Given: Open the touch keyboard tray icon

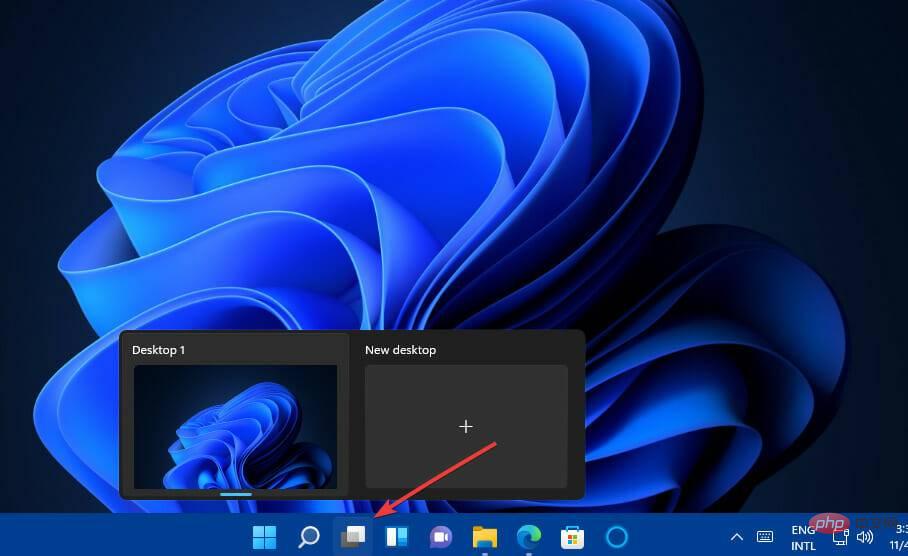Looking at the screenshot, I should click(765, 537).
